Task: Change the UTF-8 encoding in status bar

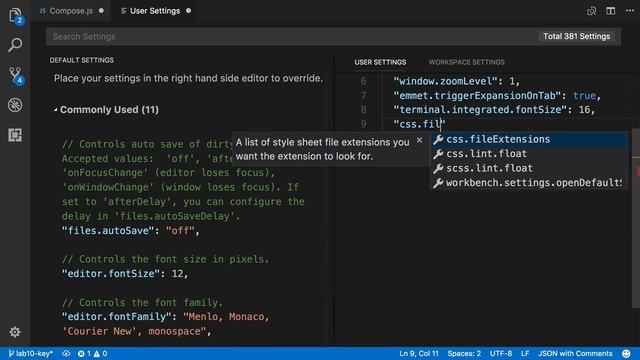Action: [x=501, y=353]
